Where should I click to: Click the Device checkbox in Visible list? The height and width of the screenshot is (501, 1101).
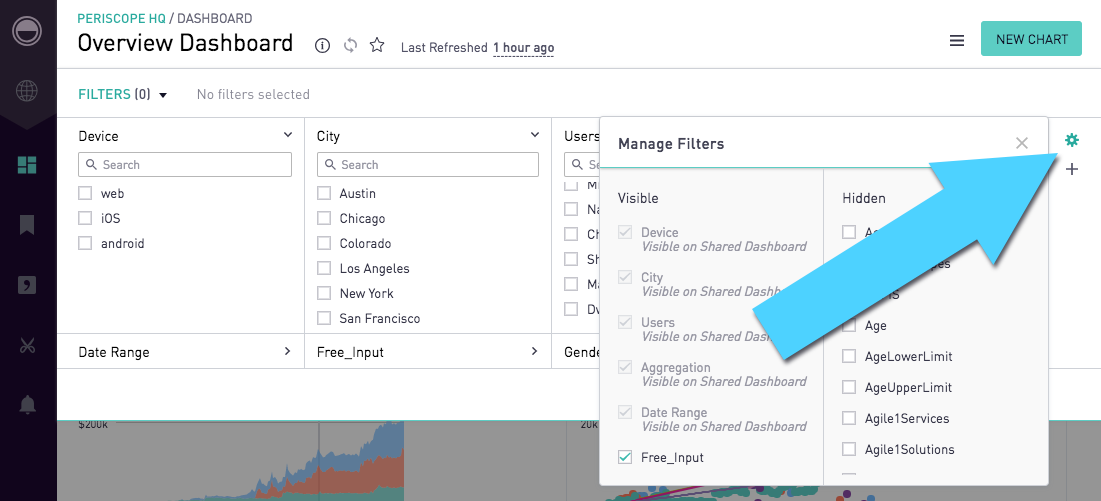[625, 232]
